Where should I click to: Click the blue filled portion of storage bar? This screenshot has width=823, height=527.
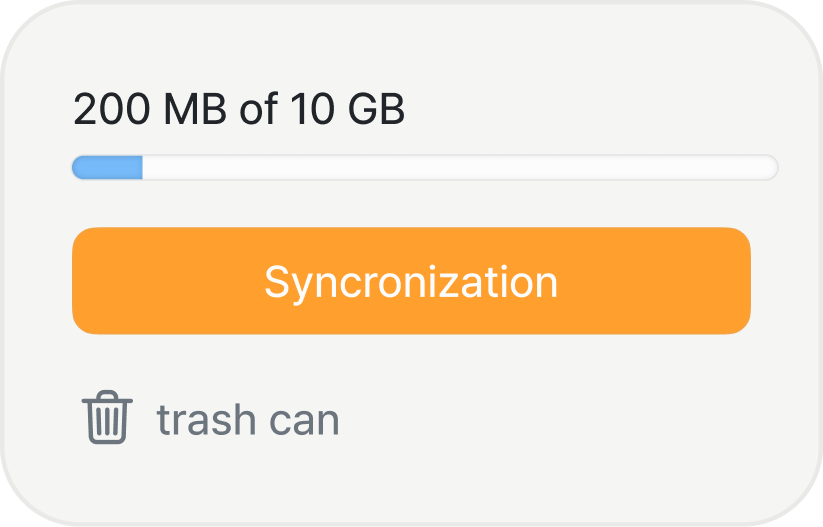point(108,168)
